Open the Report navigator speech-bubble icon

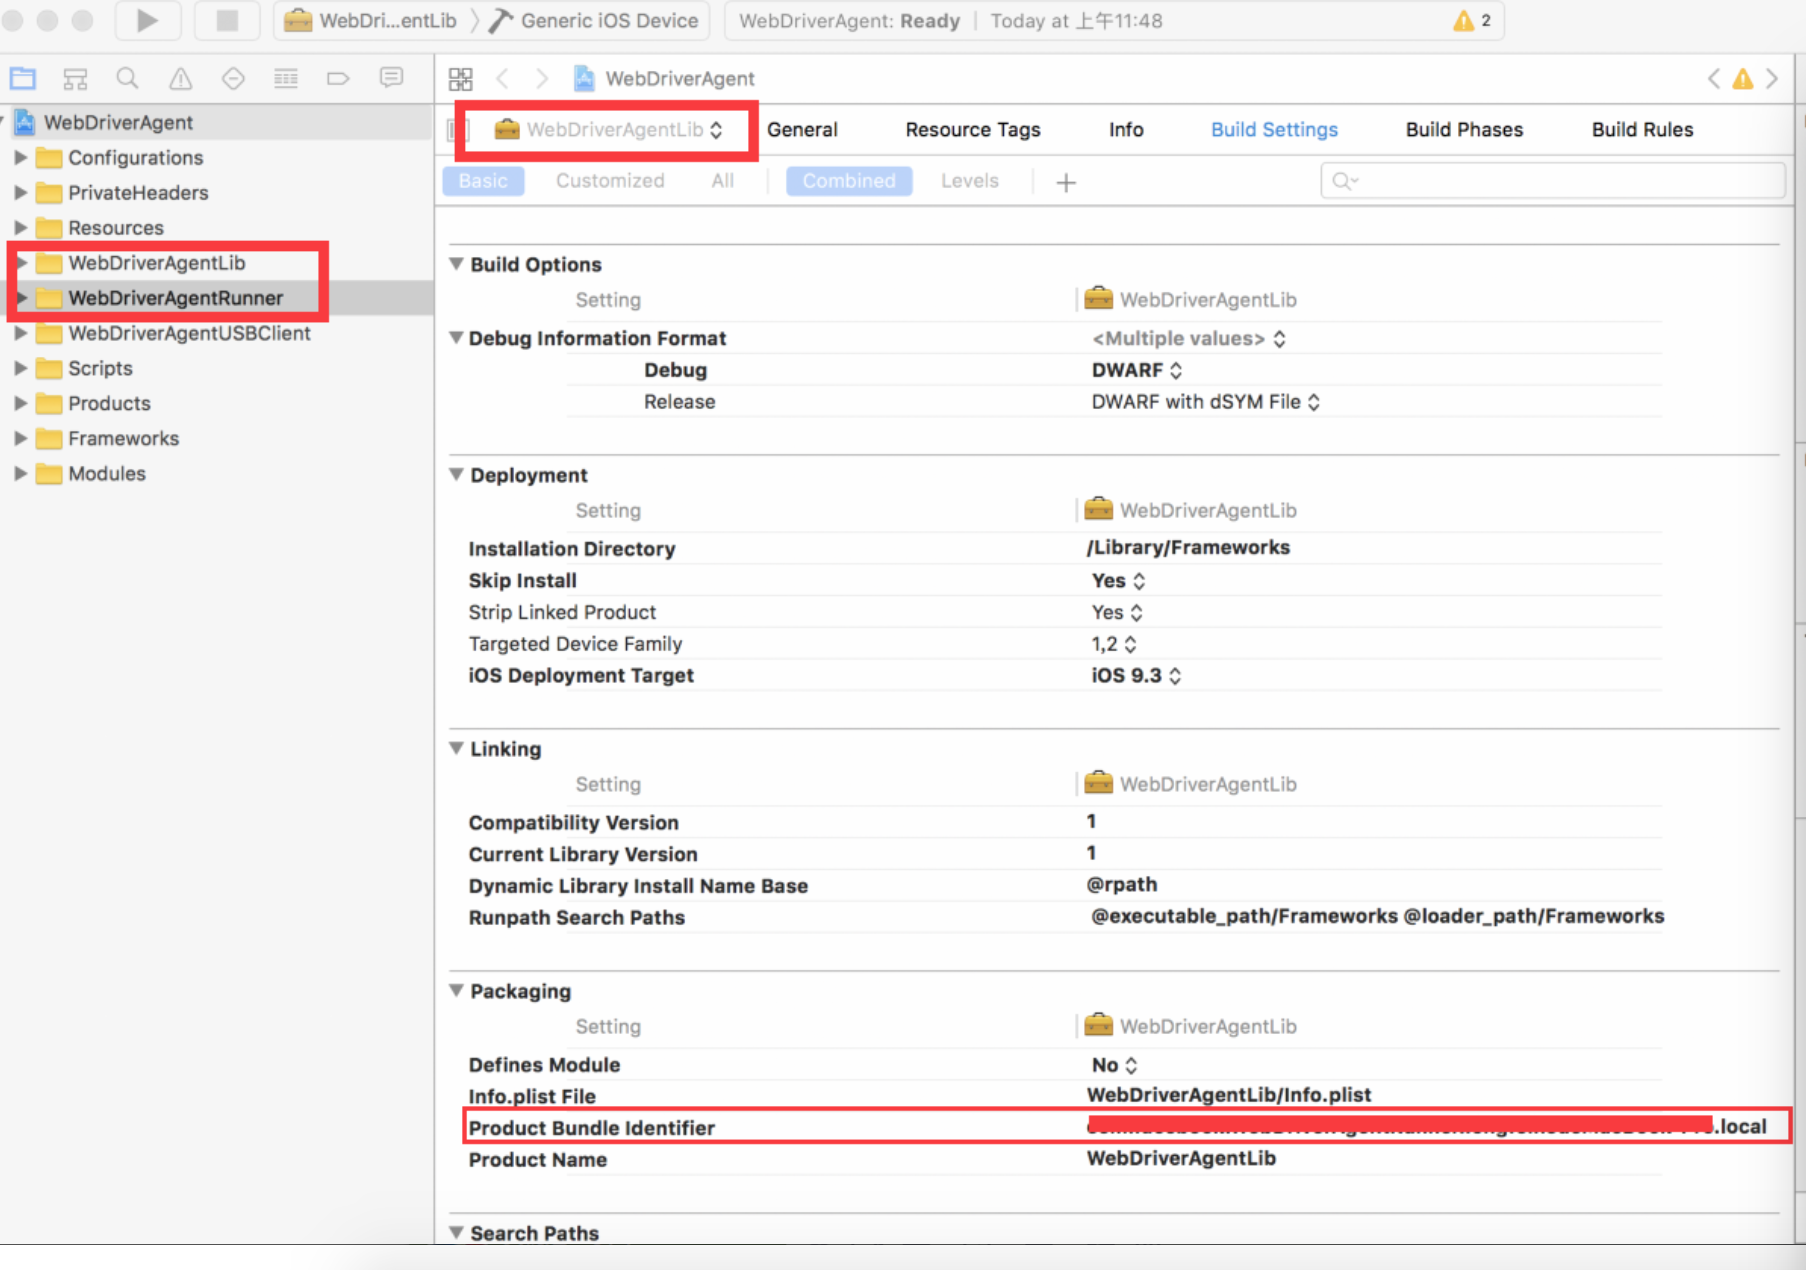click(x=391, y=78)
